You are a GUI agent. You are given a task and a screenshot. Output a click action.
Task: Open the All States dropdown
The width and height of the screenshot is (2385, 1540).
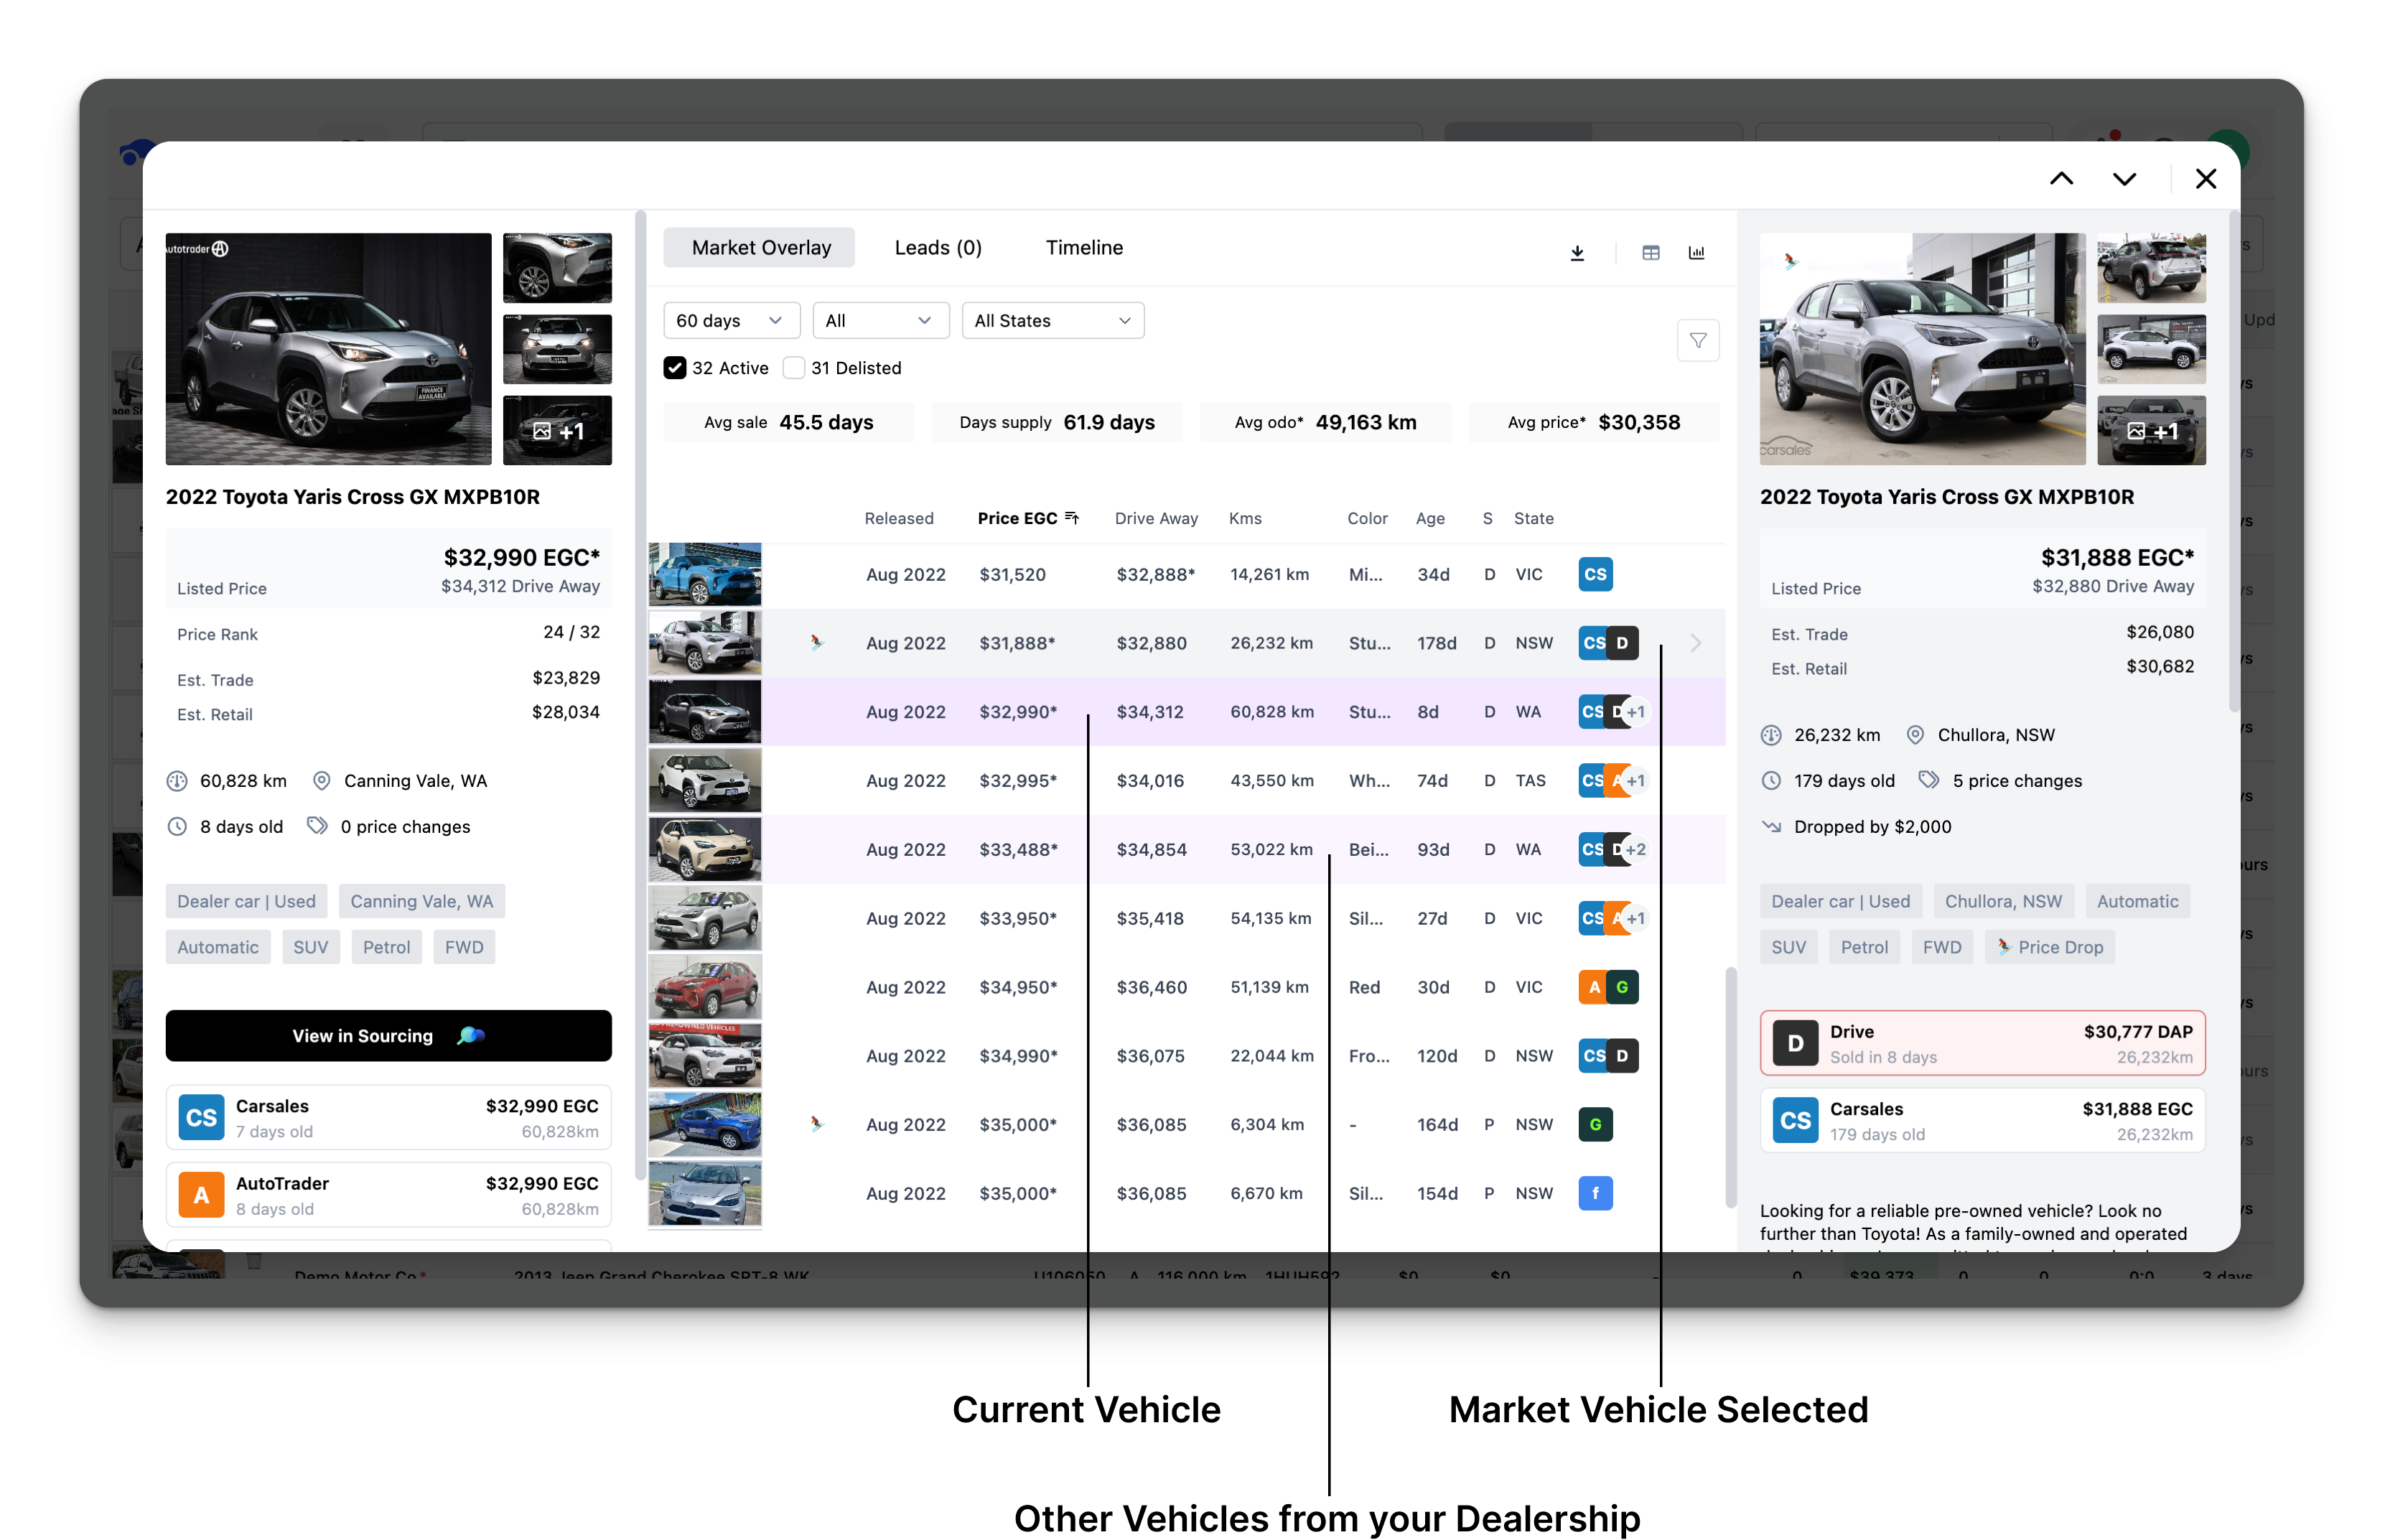(x=1052, y=321)
